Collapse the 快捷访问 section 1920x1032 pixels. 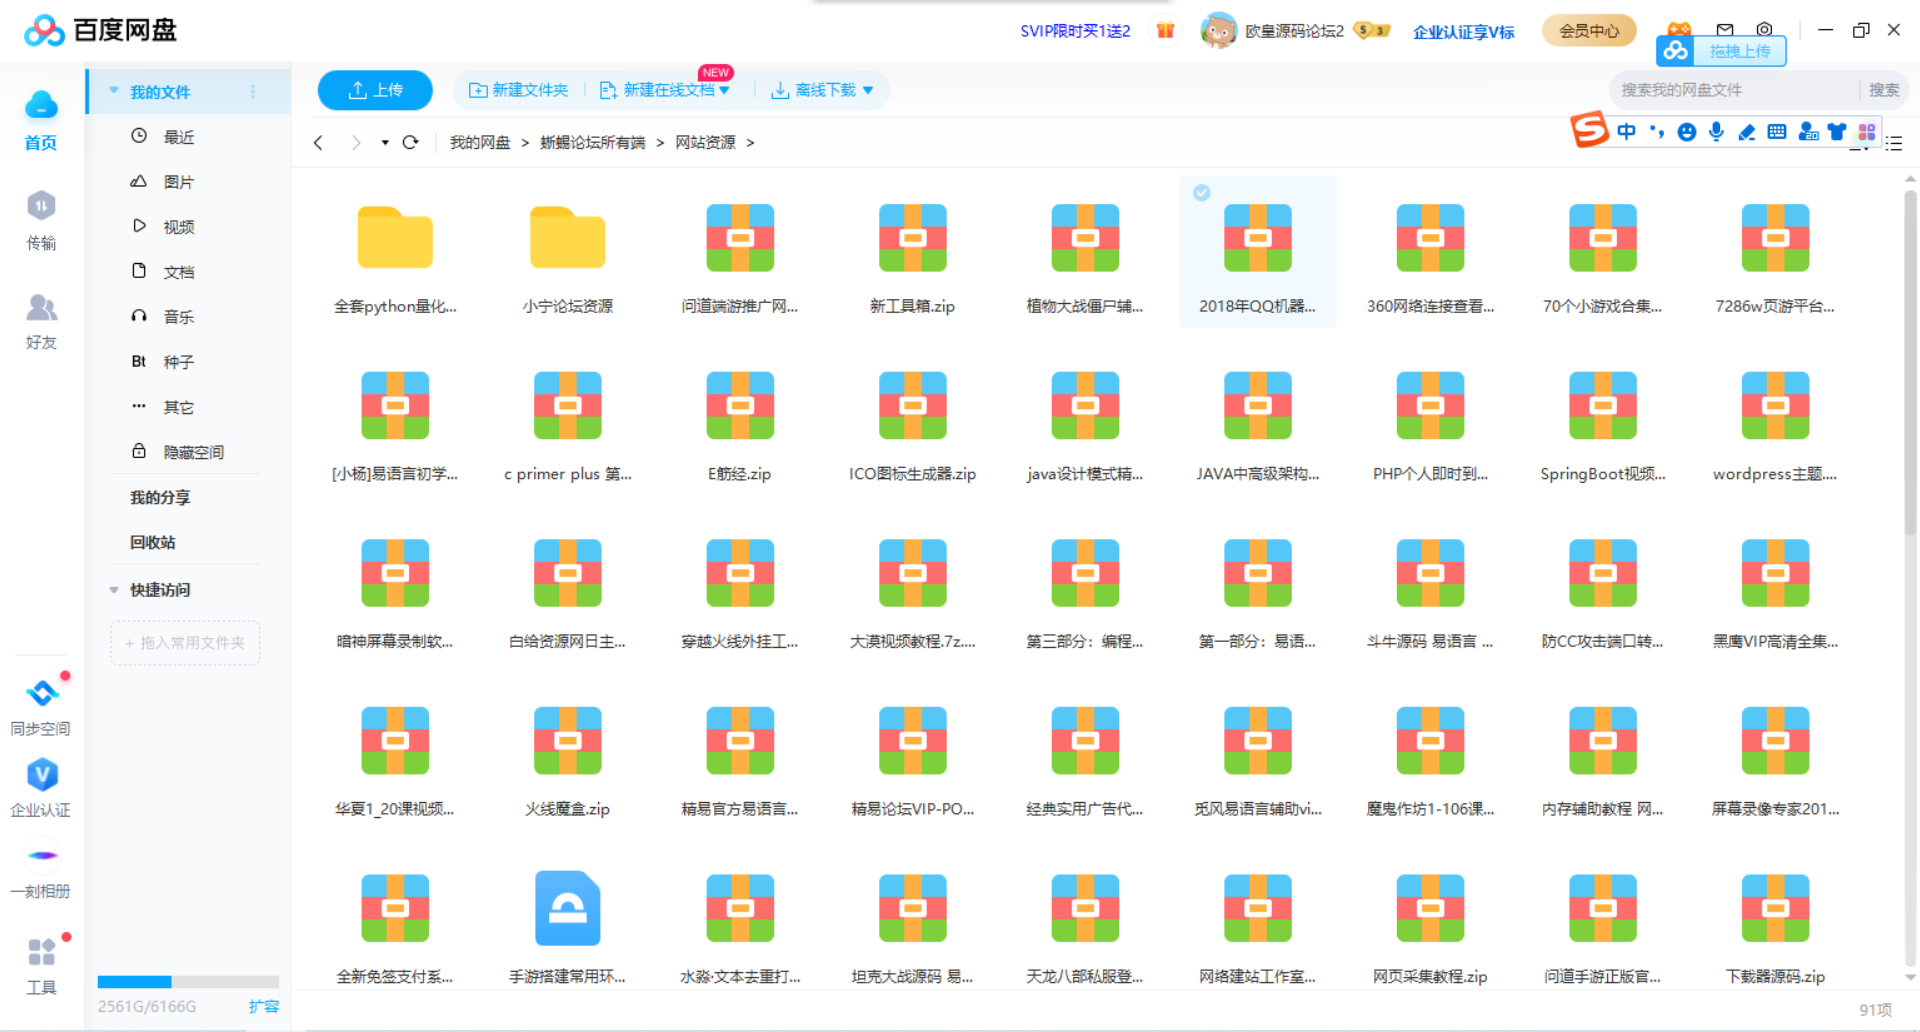pyautogui.click(x=114, y=590)
